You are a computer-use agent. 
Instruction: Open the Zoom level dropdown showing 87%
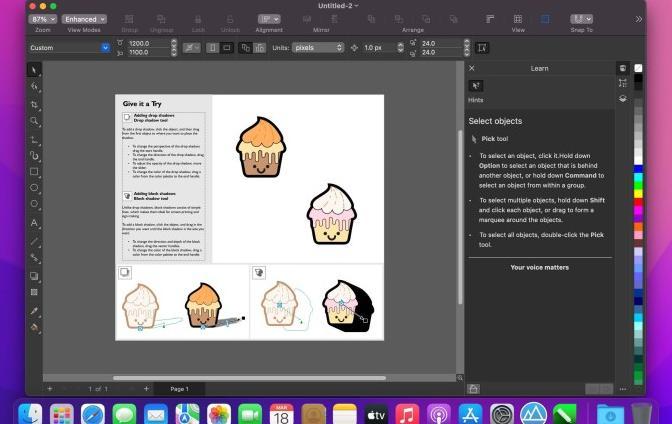[x=41, y=19]
